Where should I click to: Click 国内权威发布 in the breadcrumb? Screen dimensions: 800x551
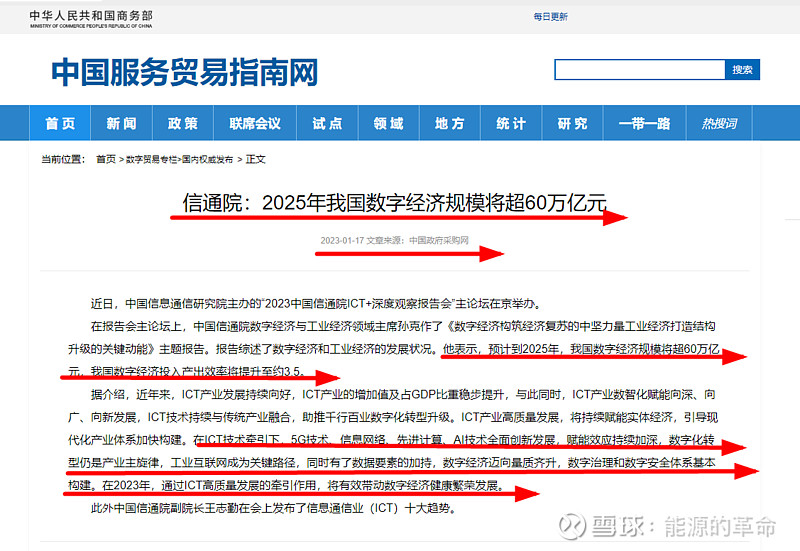pyautogui.click(x=207, y=159)
